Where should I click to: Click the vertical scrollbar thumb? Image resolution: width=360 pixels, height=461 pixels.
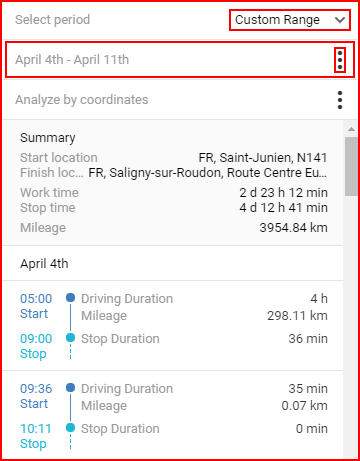[x=351, y=166]
